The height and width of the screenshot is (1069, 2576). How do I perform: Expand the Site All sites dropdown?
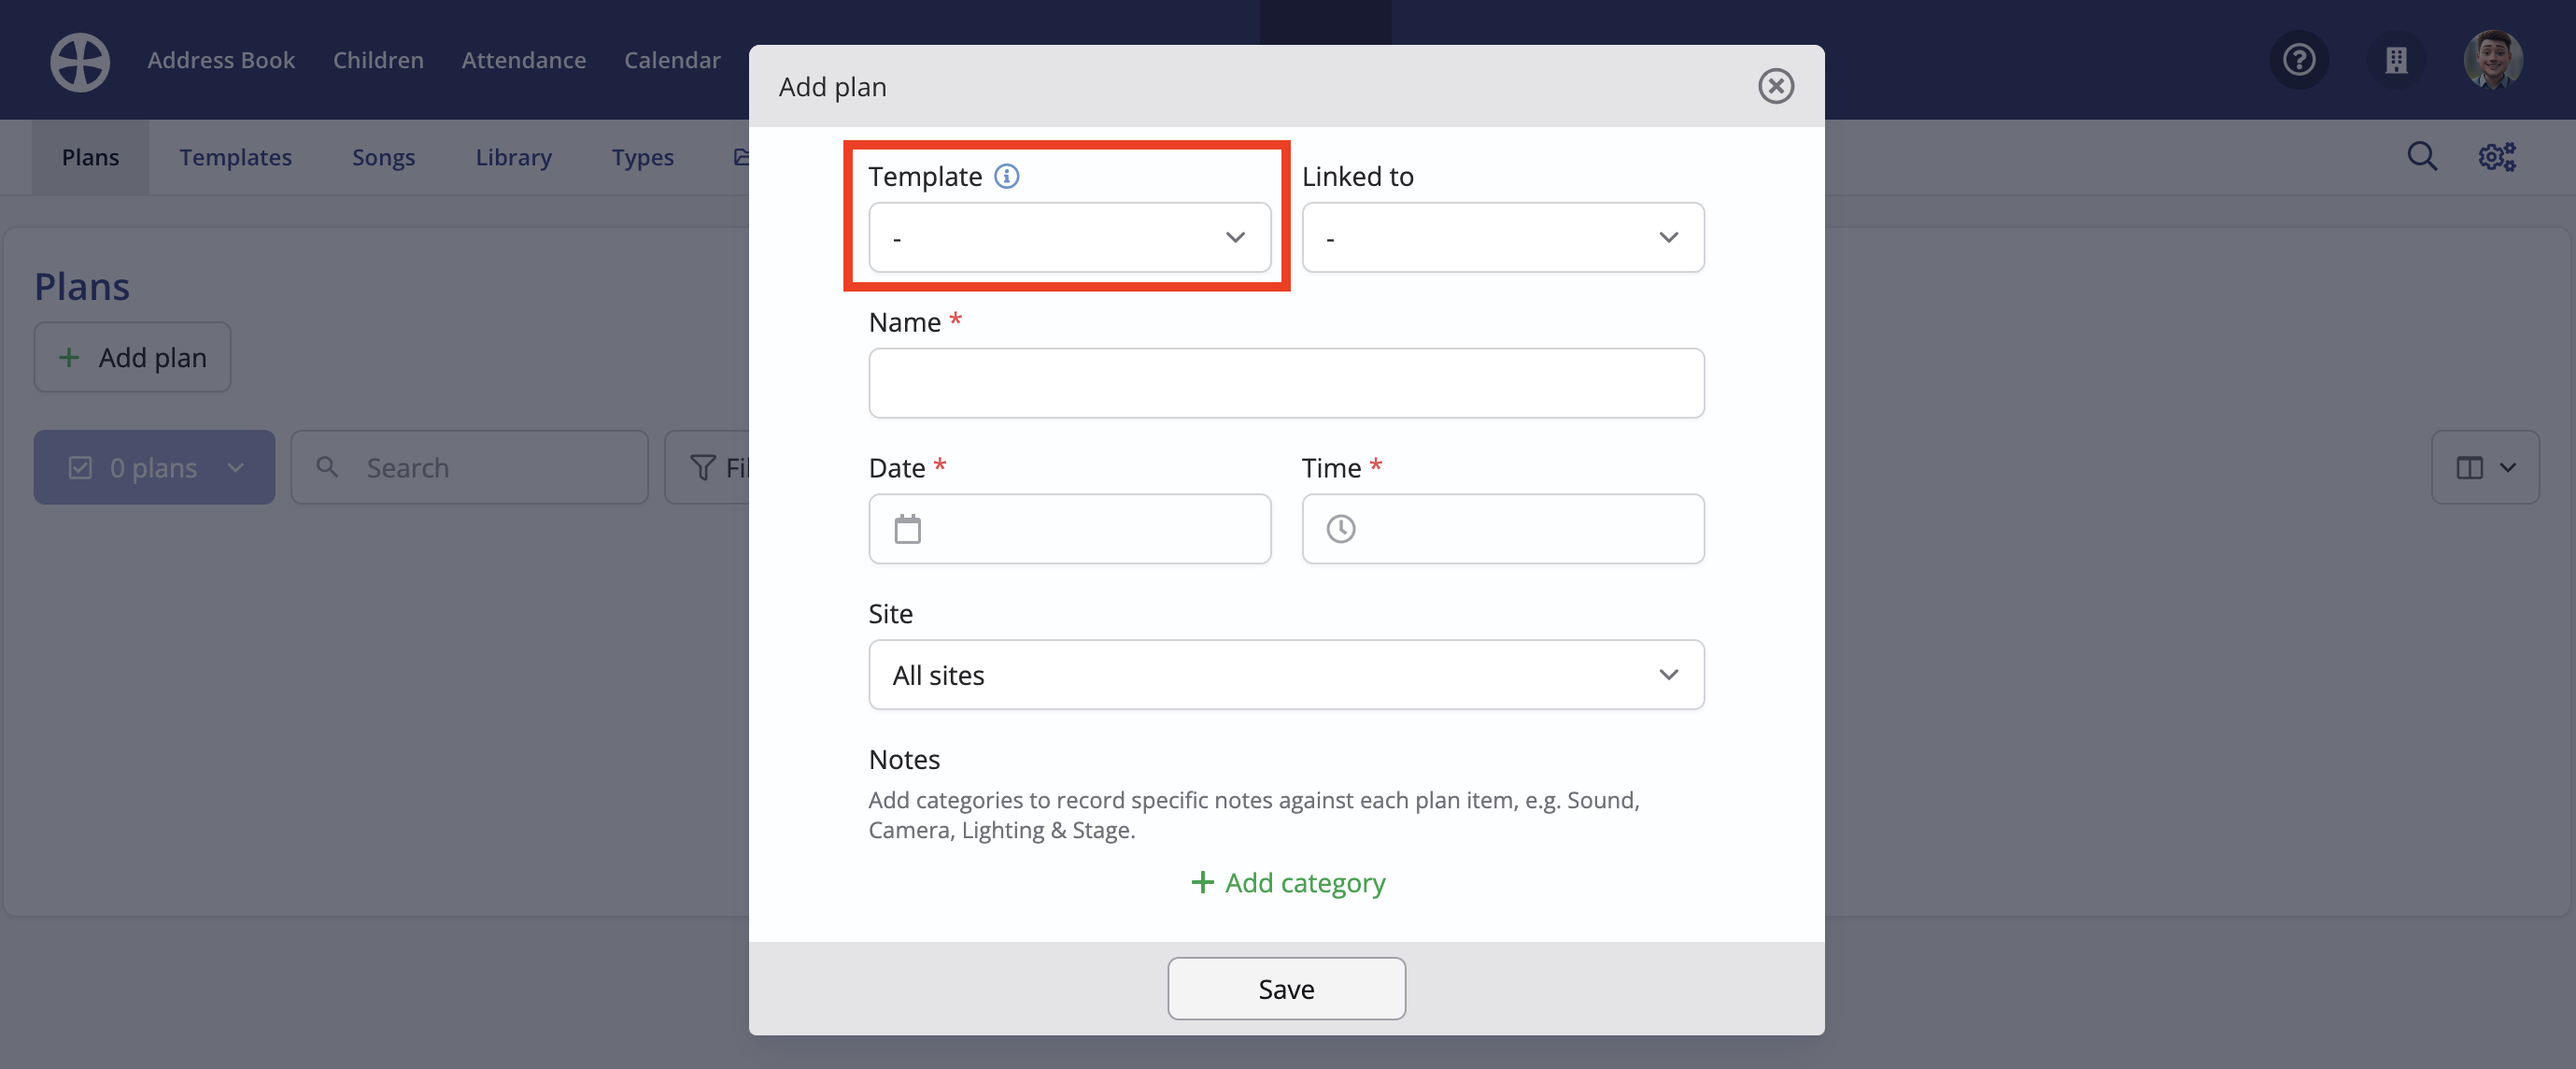1286,674
